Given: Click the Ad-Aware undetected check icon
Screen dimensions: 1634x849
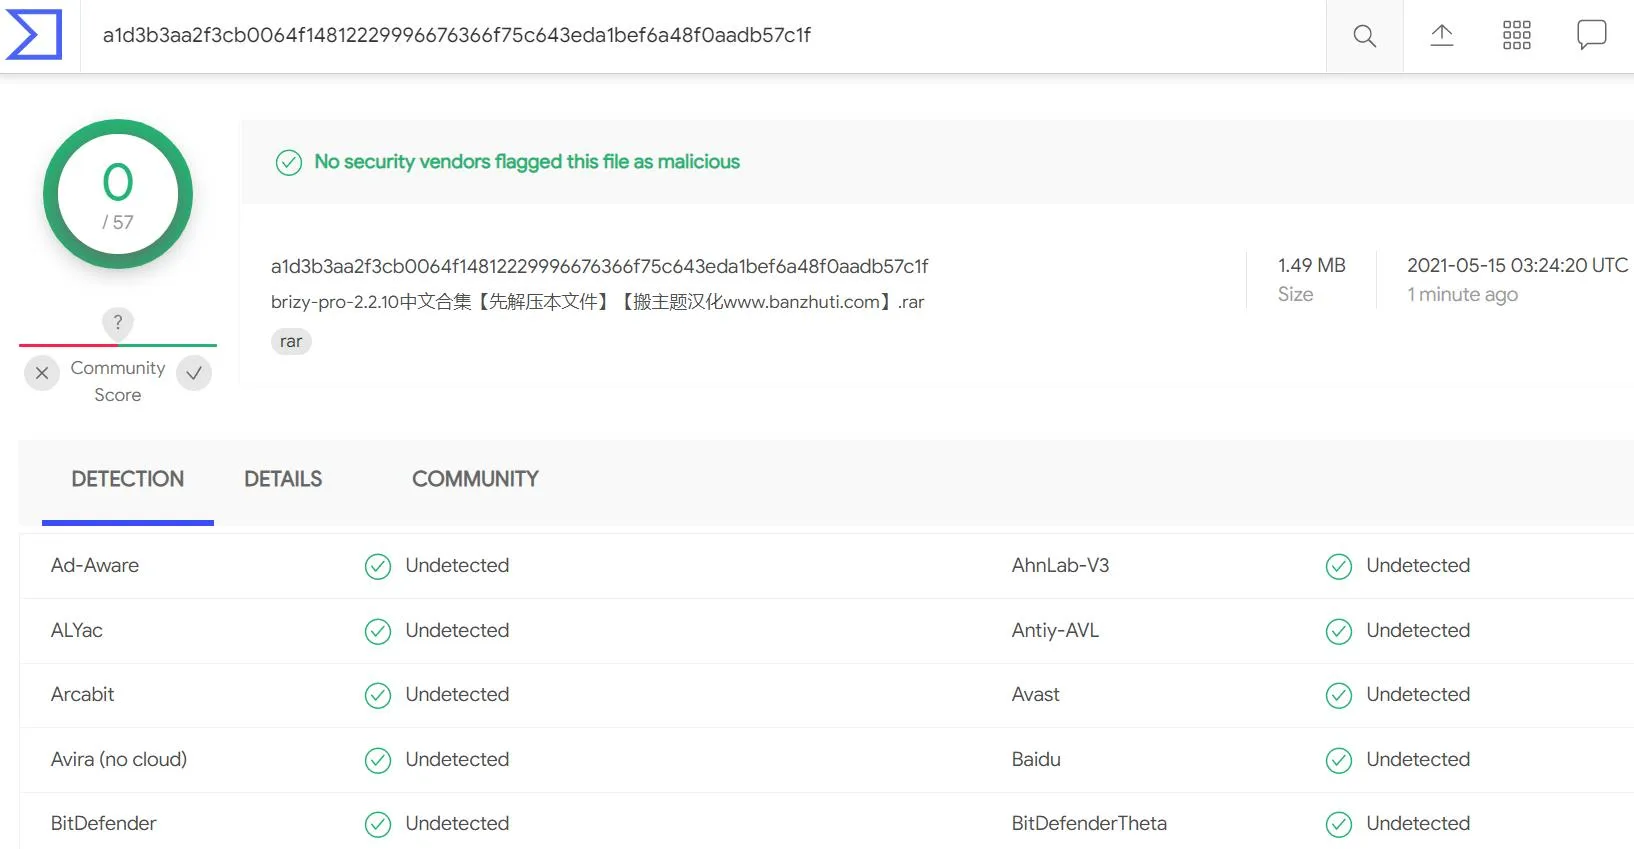Looking at the screenshot, I should pyautogui.click(x=378, y=567).
